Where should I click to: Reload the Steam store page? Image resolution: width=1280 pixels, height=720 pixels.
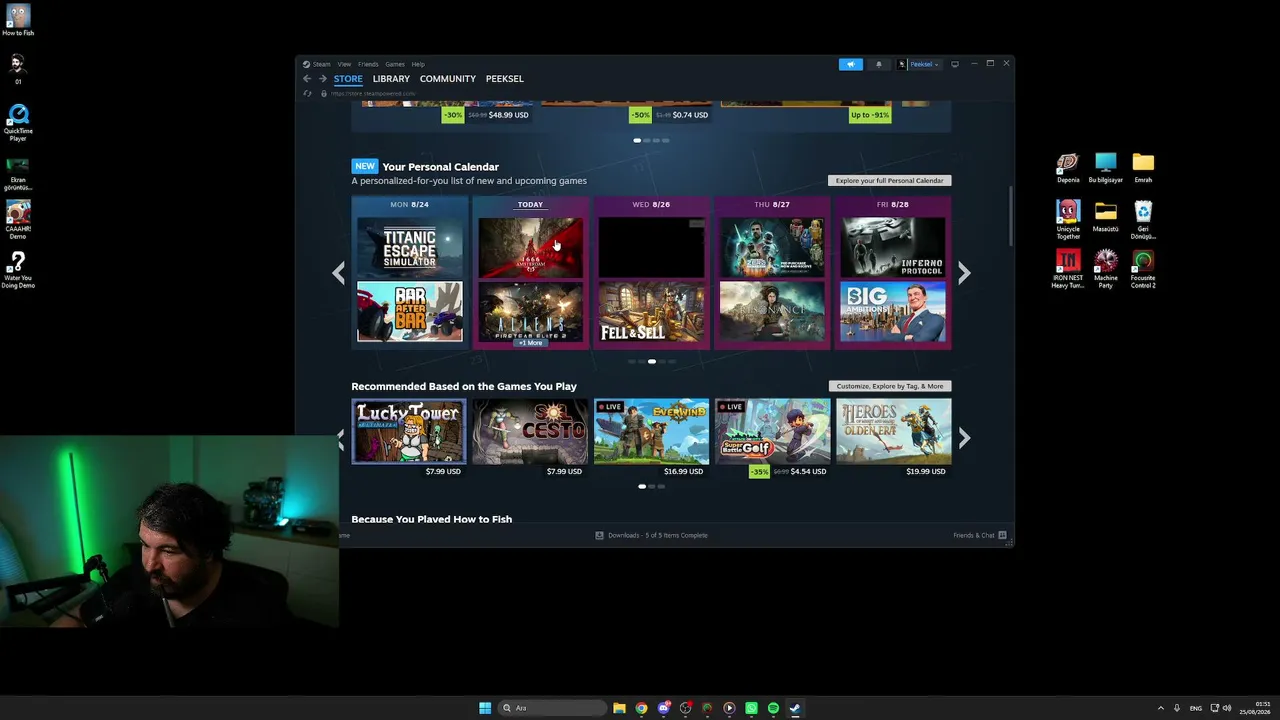(307, 93)
